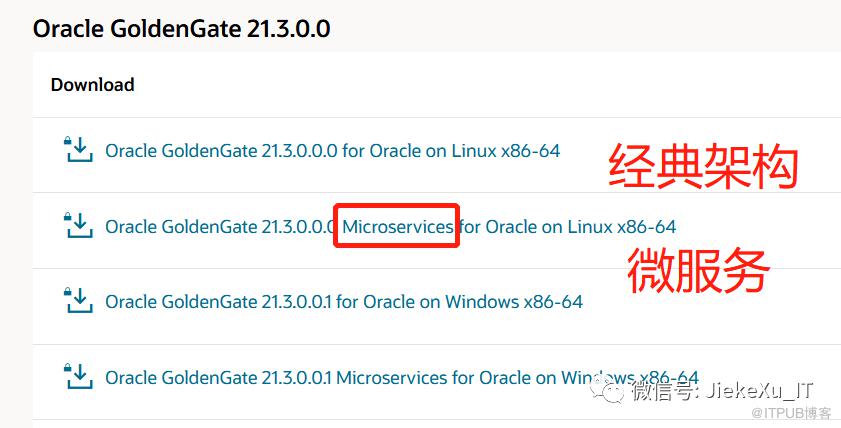
Task: Click download arrow icon for 21.3.0.0.1 Windows non-Microservices
Action: 80,303
